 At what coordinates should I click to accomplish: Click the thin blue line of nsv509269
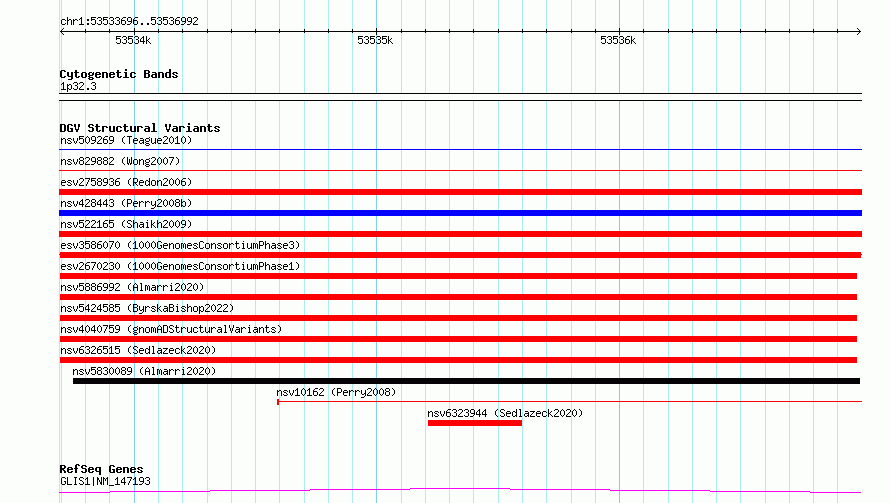point(460,150)
